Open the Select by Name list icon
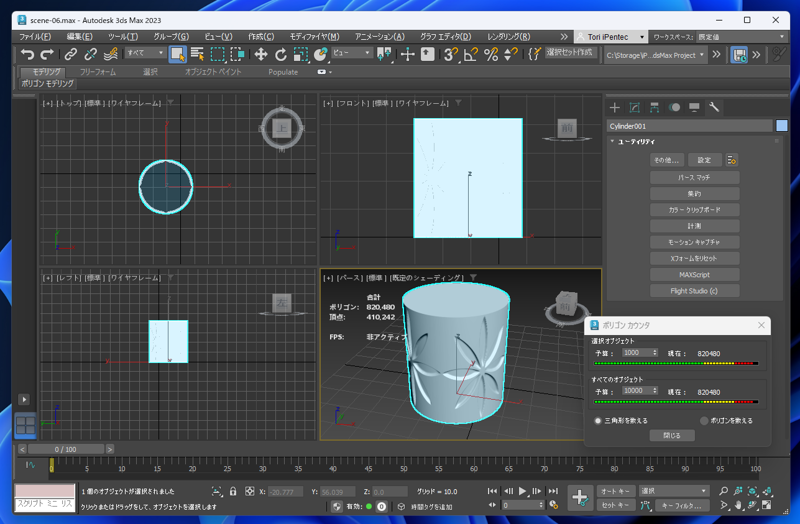 pos(197,54)
